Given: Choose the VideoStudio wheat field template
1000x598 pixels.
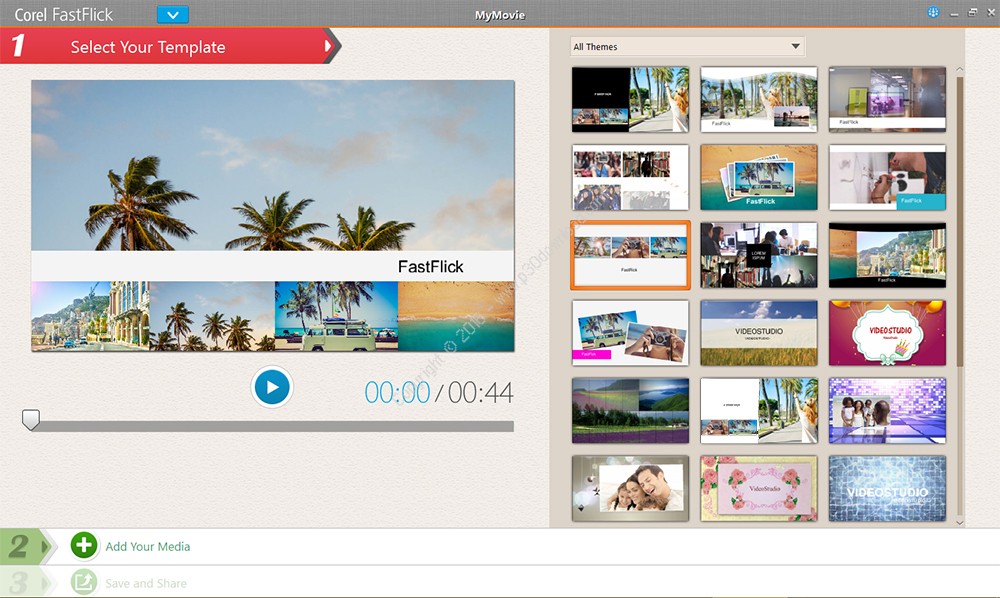Looking at the screenshot, I should (759, 333).
